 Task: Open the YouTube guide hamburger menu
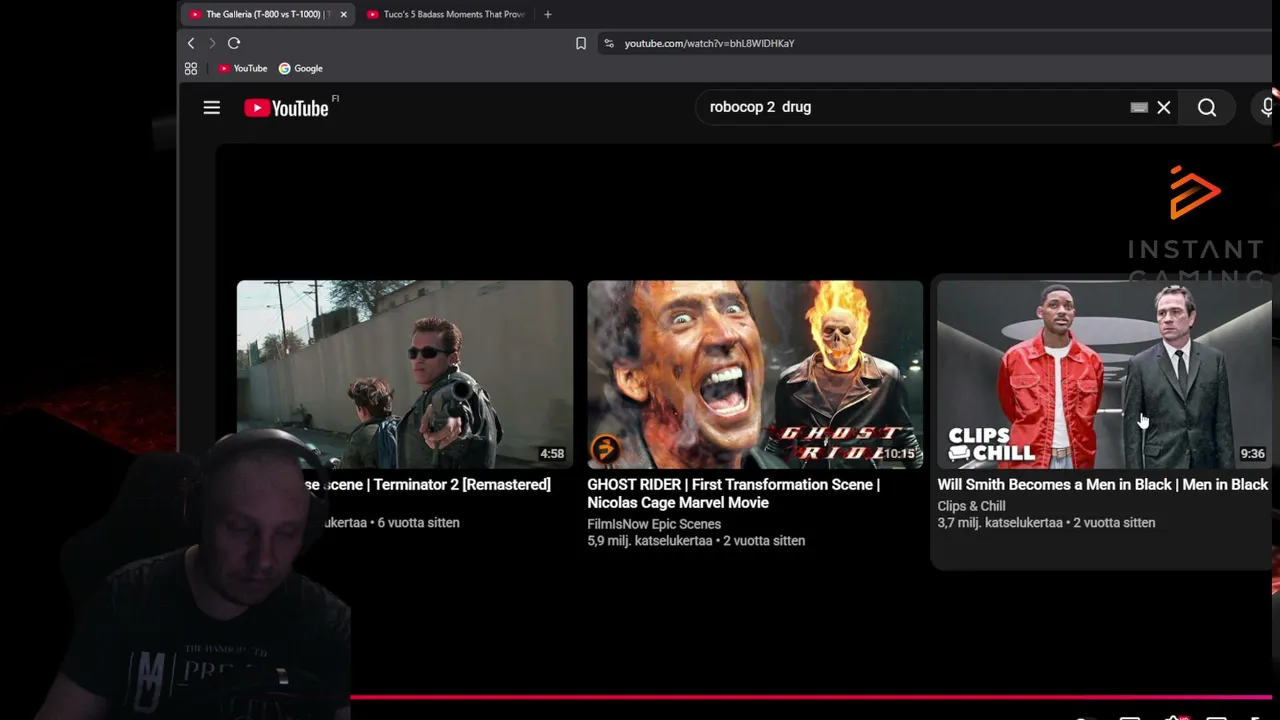pos(211,108)
